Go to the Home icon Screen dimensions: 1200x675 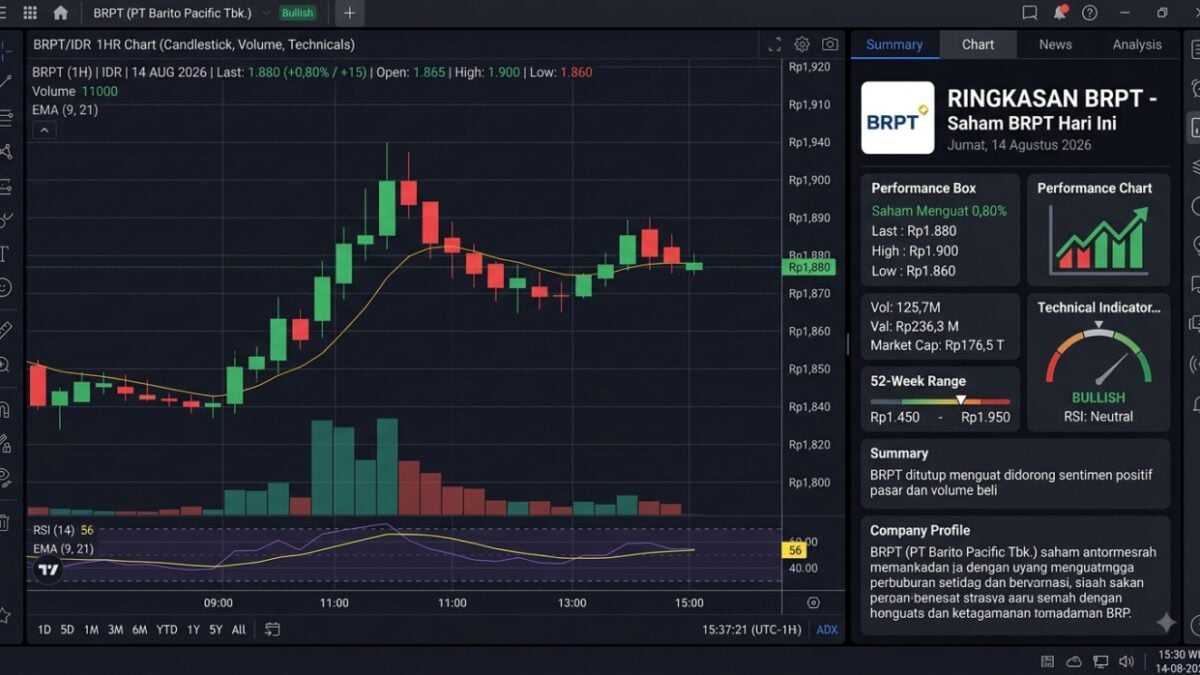click(x=61, y=13)
